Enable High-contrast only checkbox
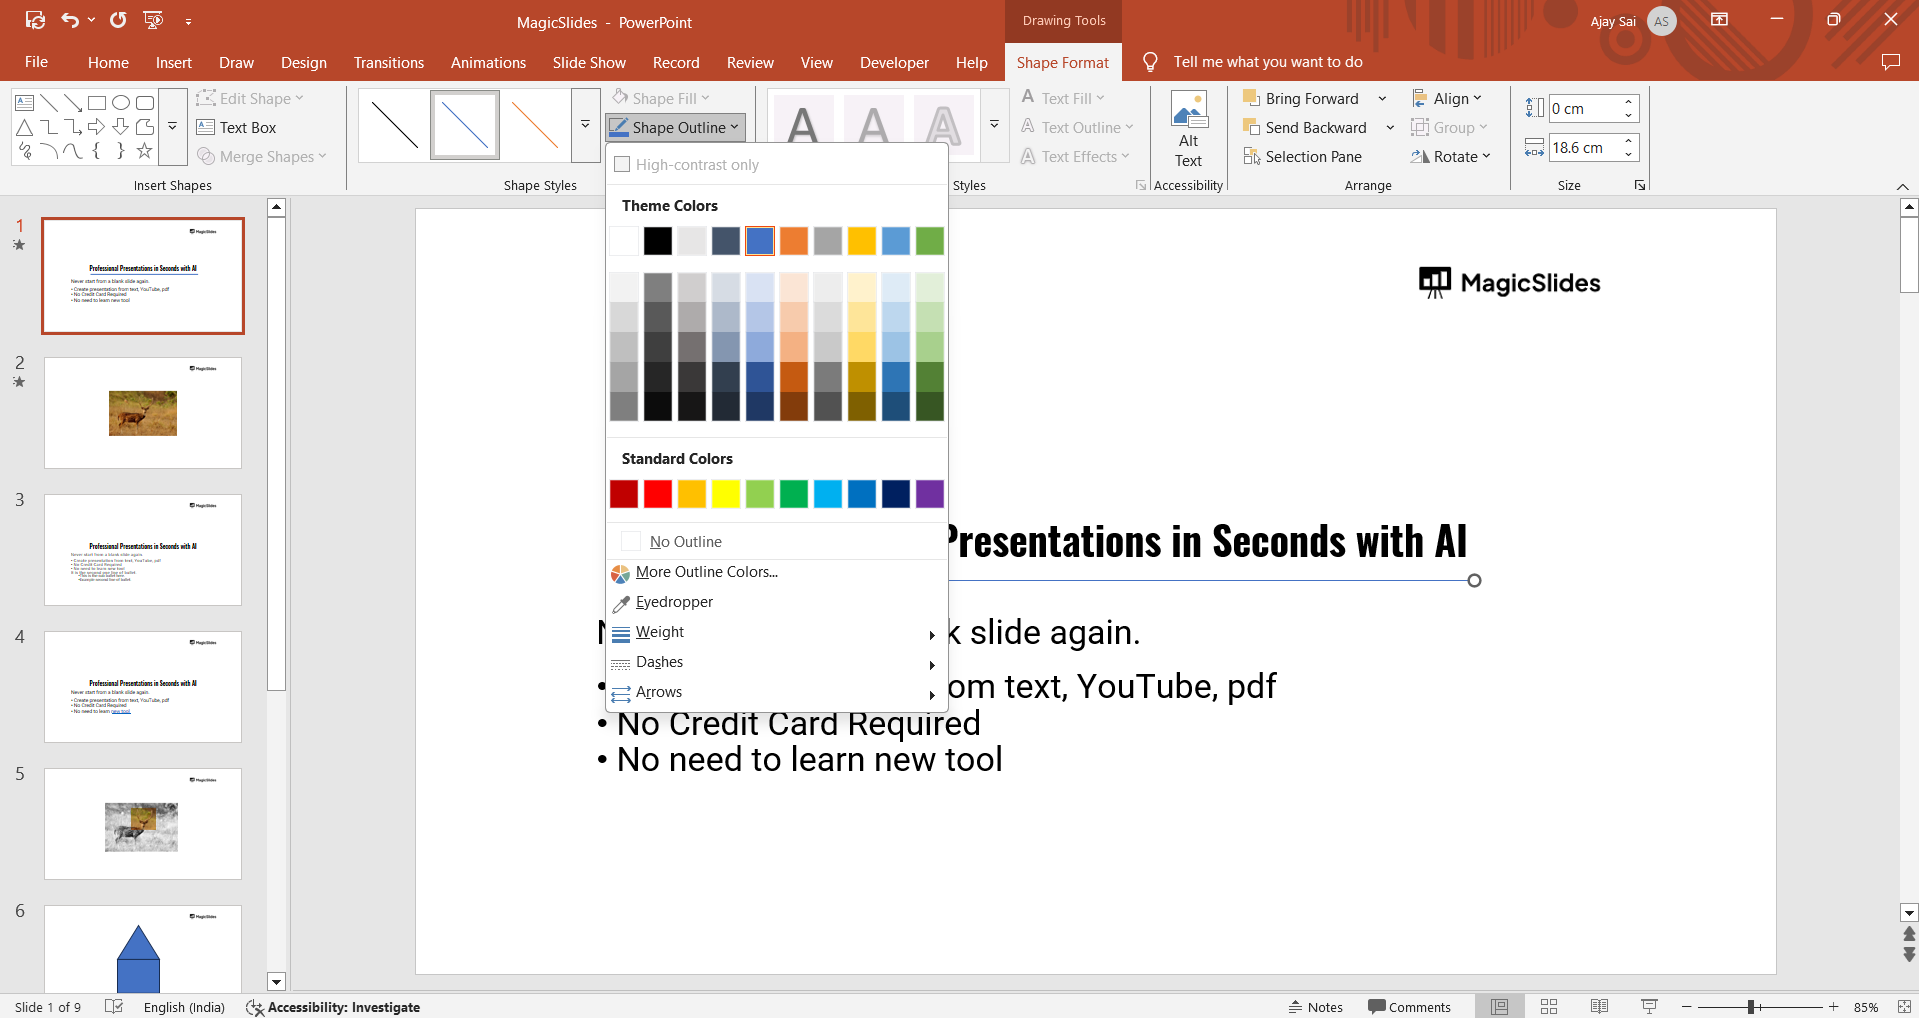Viewport: 1919px width, 1018px height. 622,165
